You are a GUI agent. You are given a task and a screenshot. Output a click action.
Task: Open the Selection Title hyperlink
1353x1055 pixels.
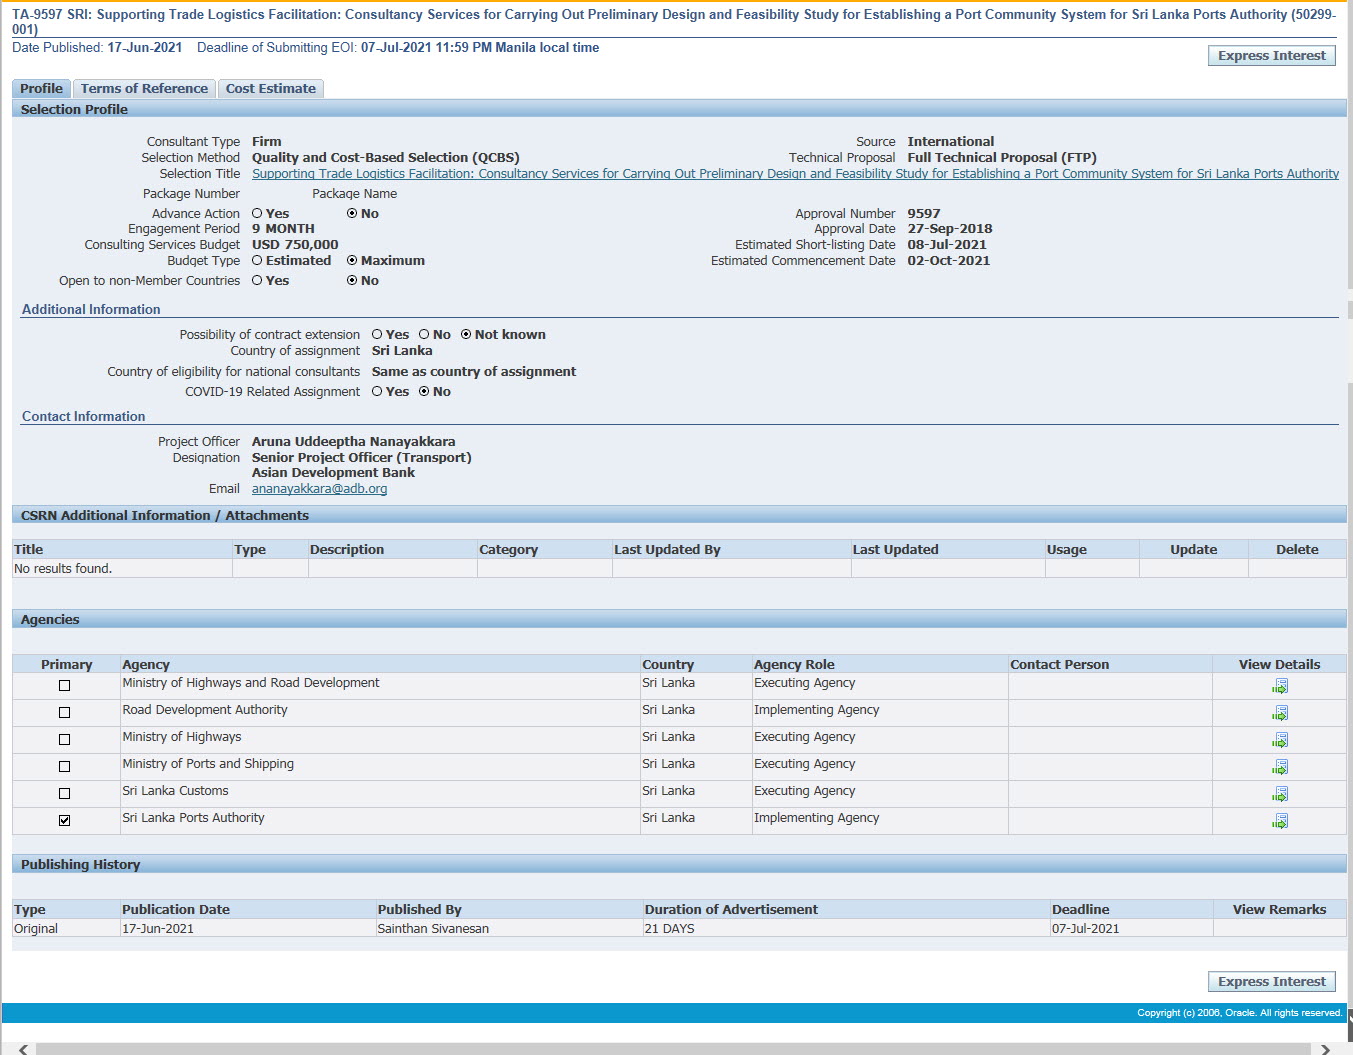click(795, 174)
